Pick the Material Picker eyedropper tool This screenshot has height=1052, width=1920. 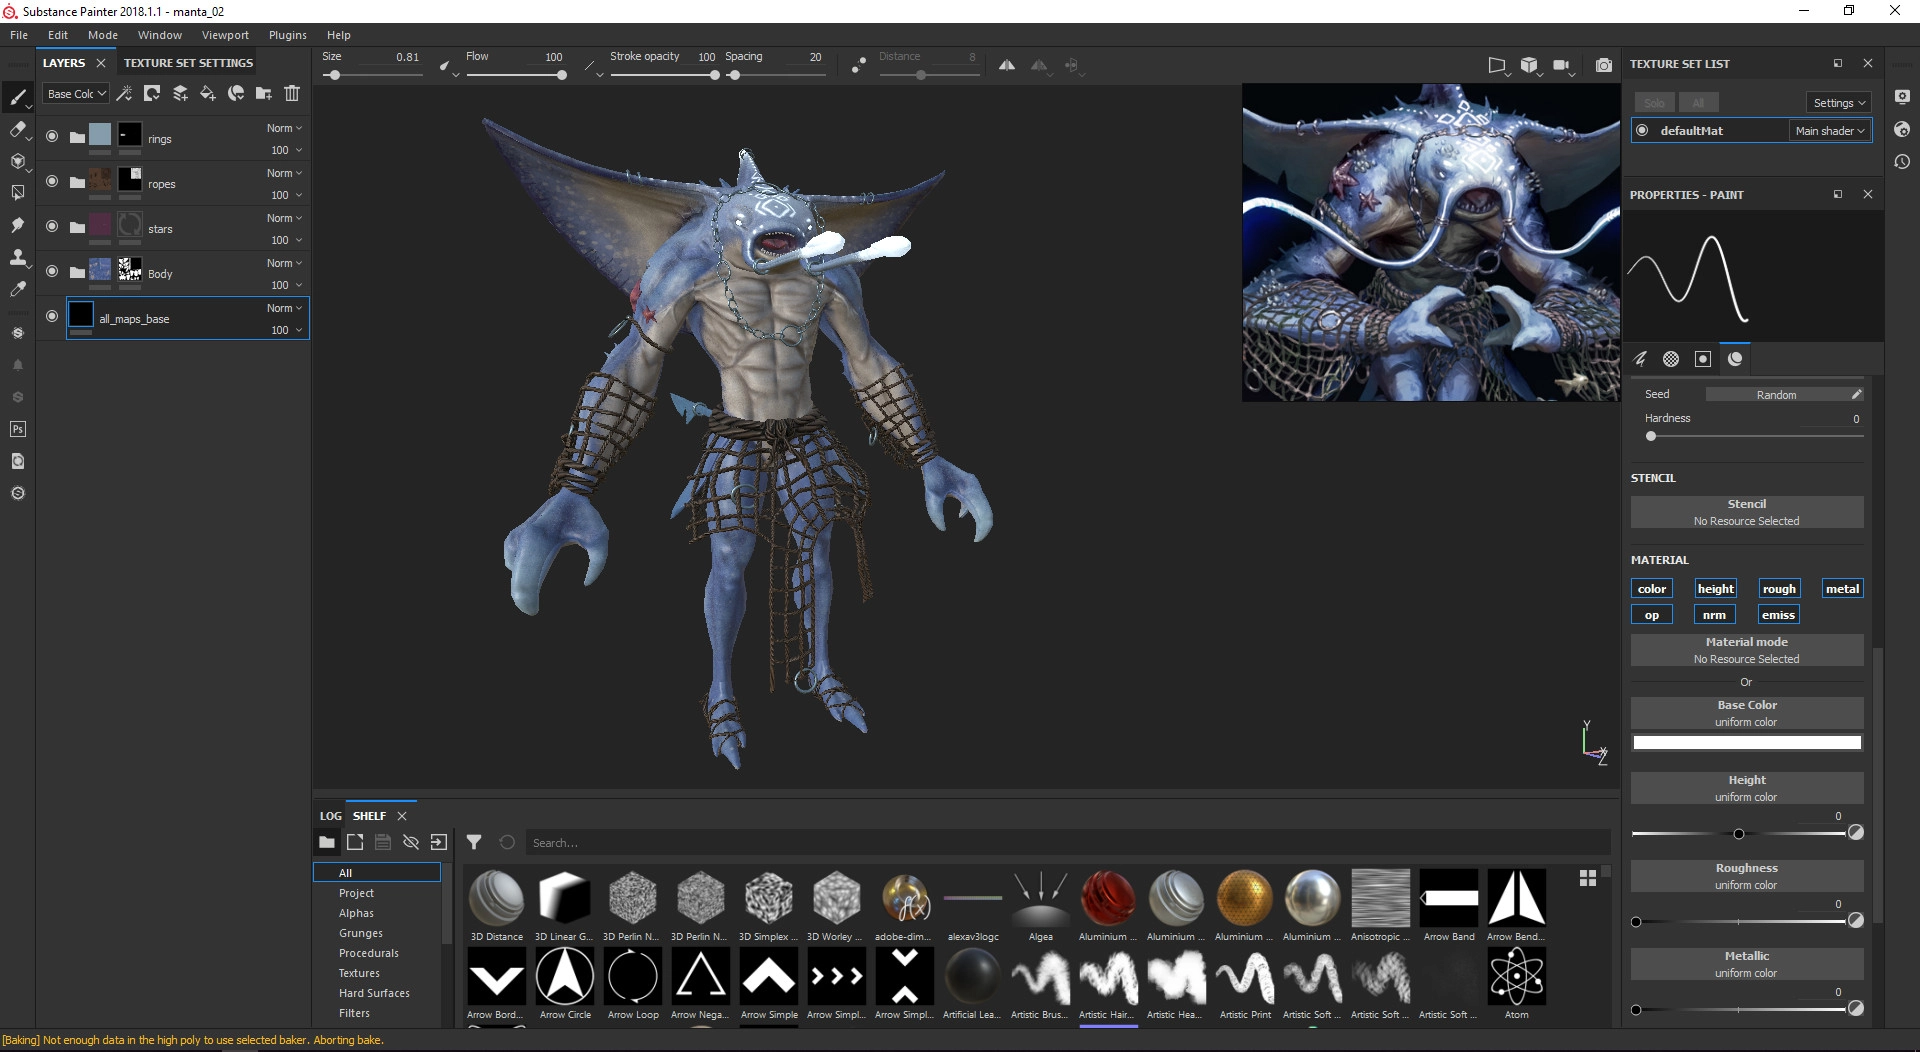point(17,289)
